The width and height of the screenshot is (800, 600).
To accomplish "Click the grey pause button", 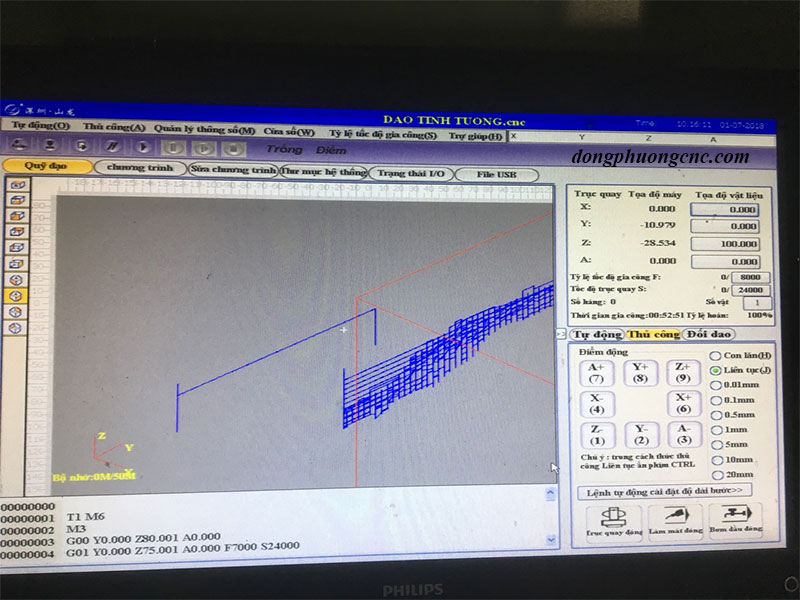I will (x=173, y=148).
